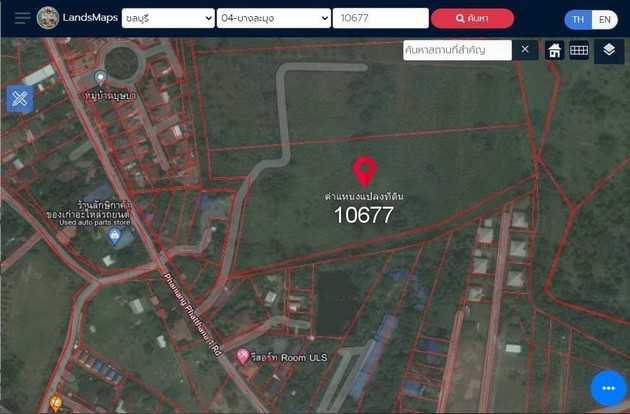Go to the home map view
The width and height of the screenshot is (630, 414).
[x=554, y=50]
